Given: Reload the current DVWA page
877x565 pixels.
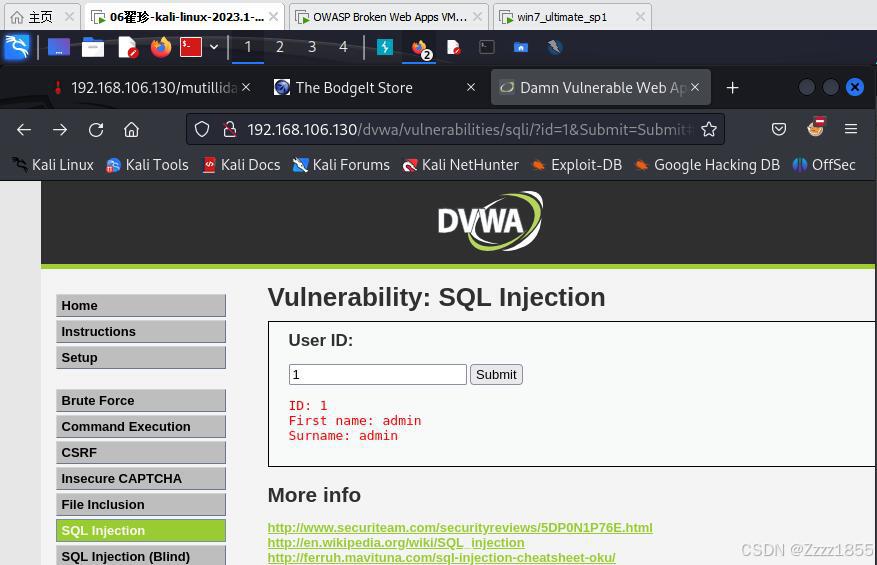Looking at the screenshot, I should [x=96, y=130].
